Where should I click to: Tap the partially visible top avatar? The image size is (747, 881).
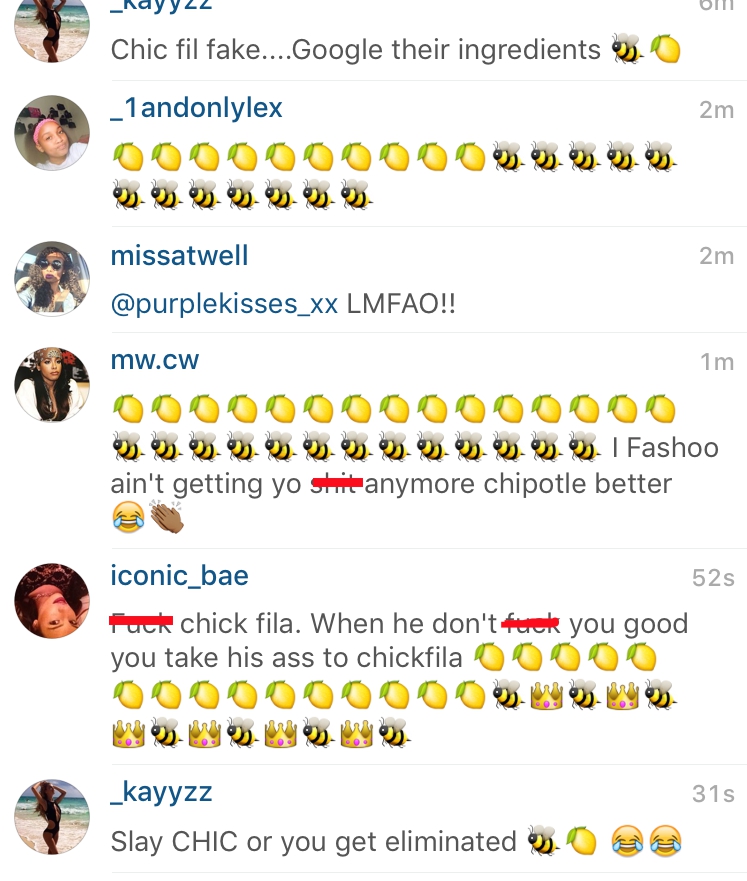(x=52, y=31)
